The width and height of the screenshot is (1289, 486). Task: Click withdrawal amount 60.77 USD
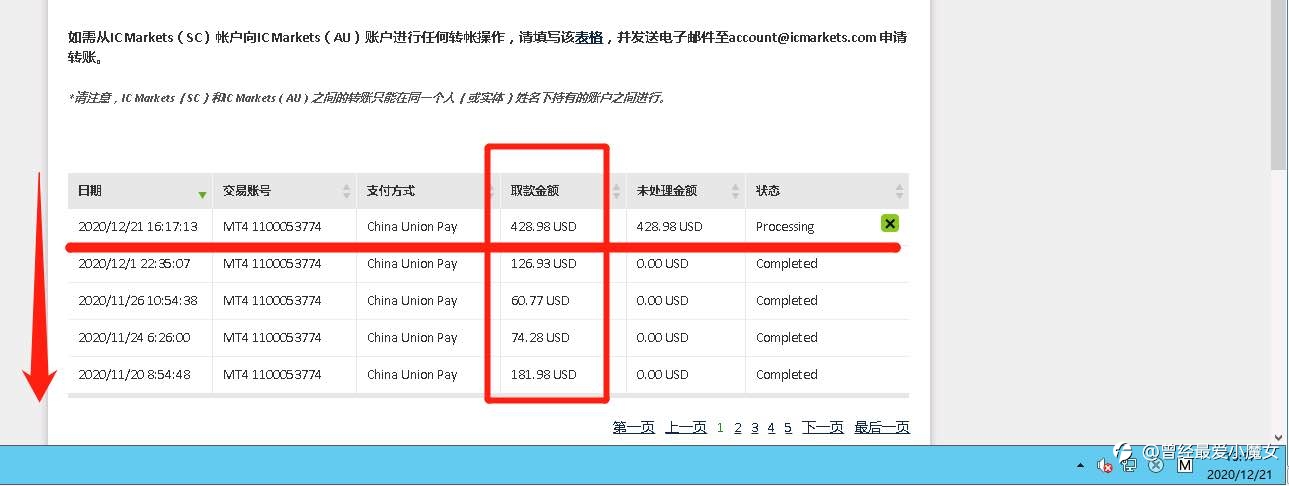[x=540, y=301]
